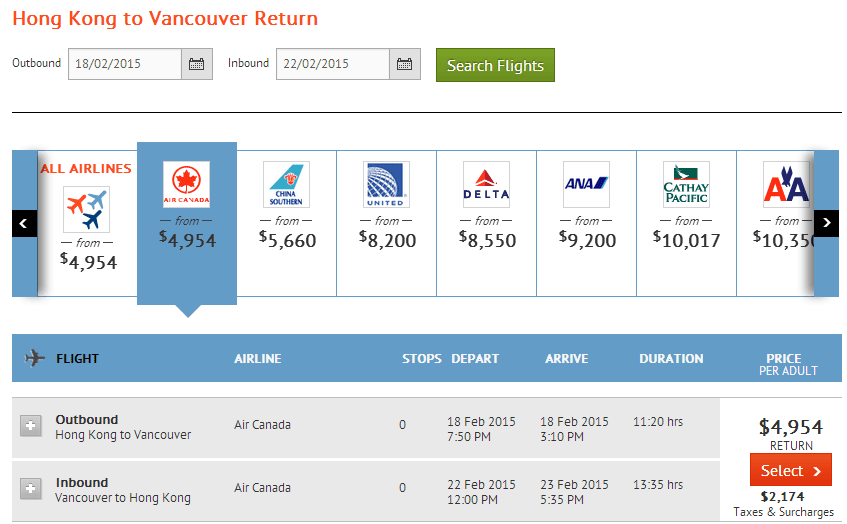Viewport: 847px width, 524px height.
Task: Expand the Inbound flight details
Action: pyautogui.click(x=31, y=489)
